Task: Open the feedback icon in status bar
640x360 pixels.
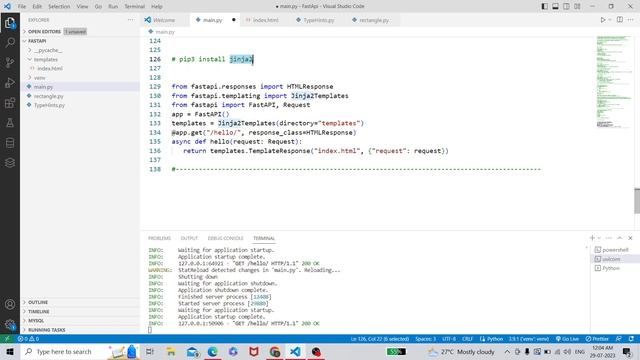Action: click(x=619, y=339)
